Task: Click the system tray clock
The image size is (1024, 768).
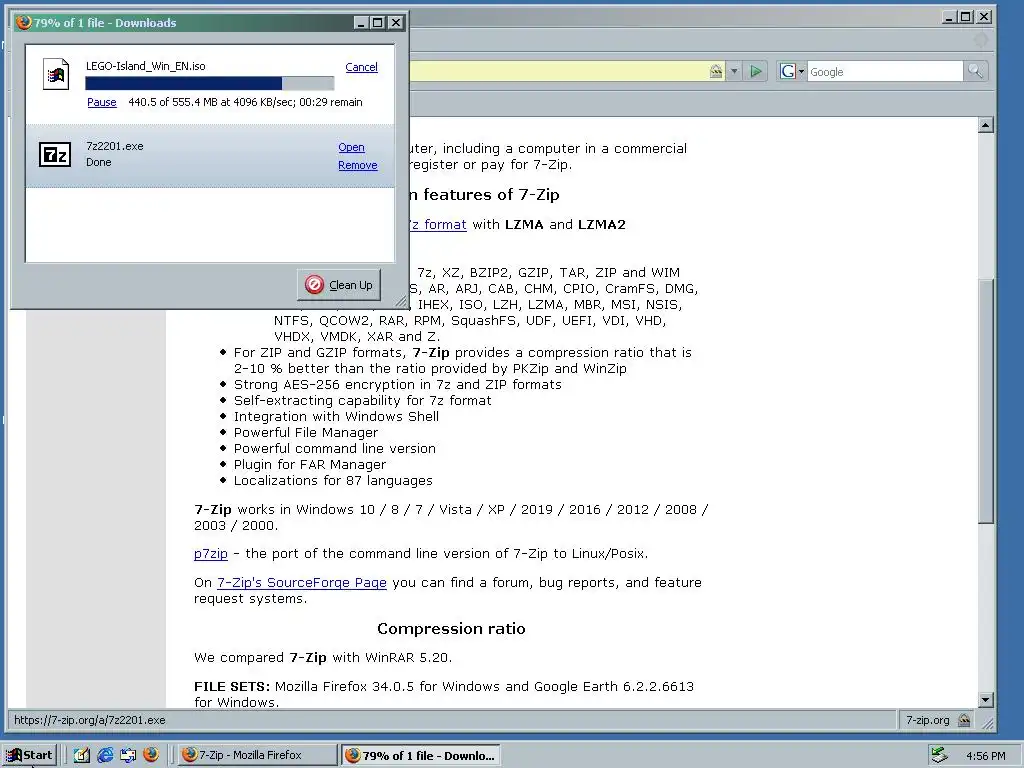Action: point(985,756)
